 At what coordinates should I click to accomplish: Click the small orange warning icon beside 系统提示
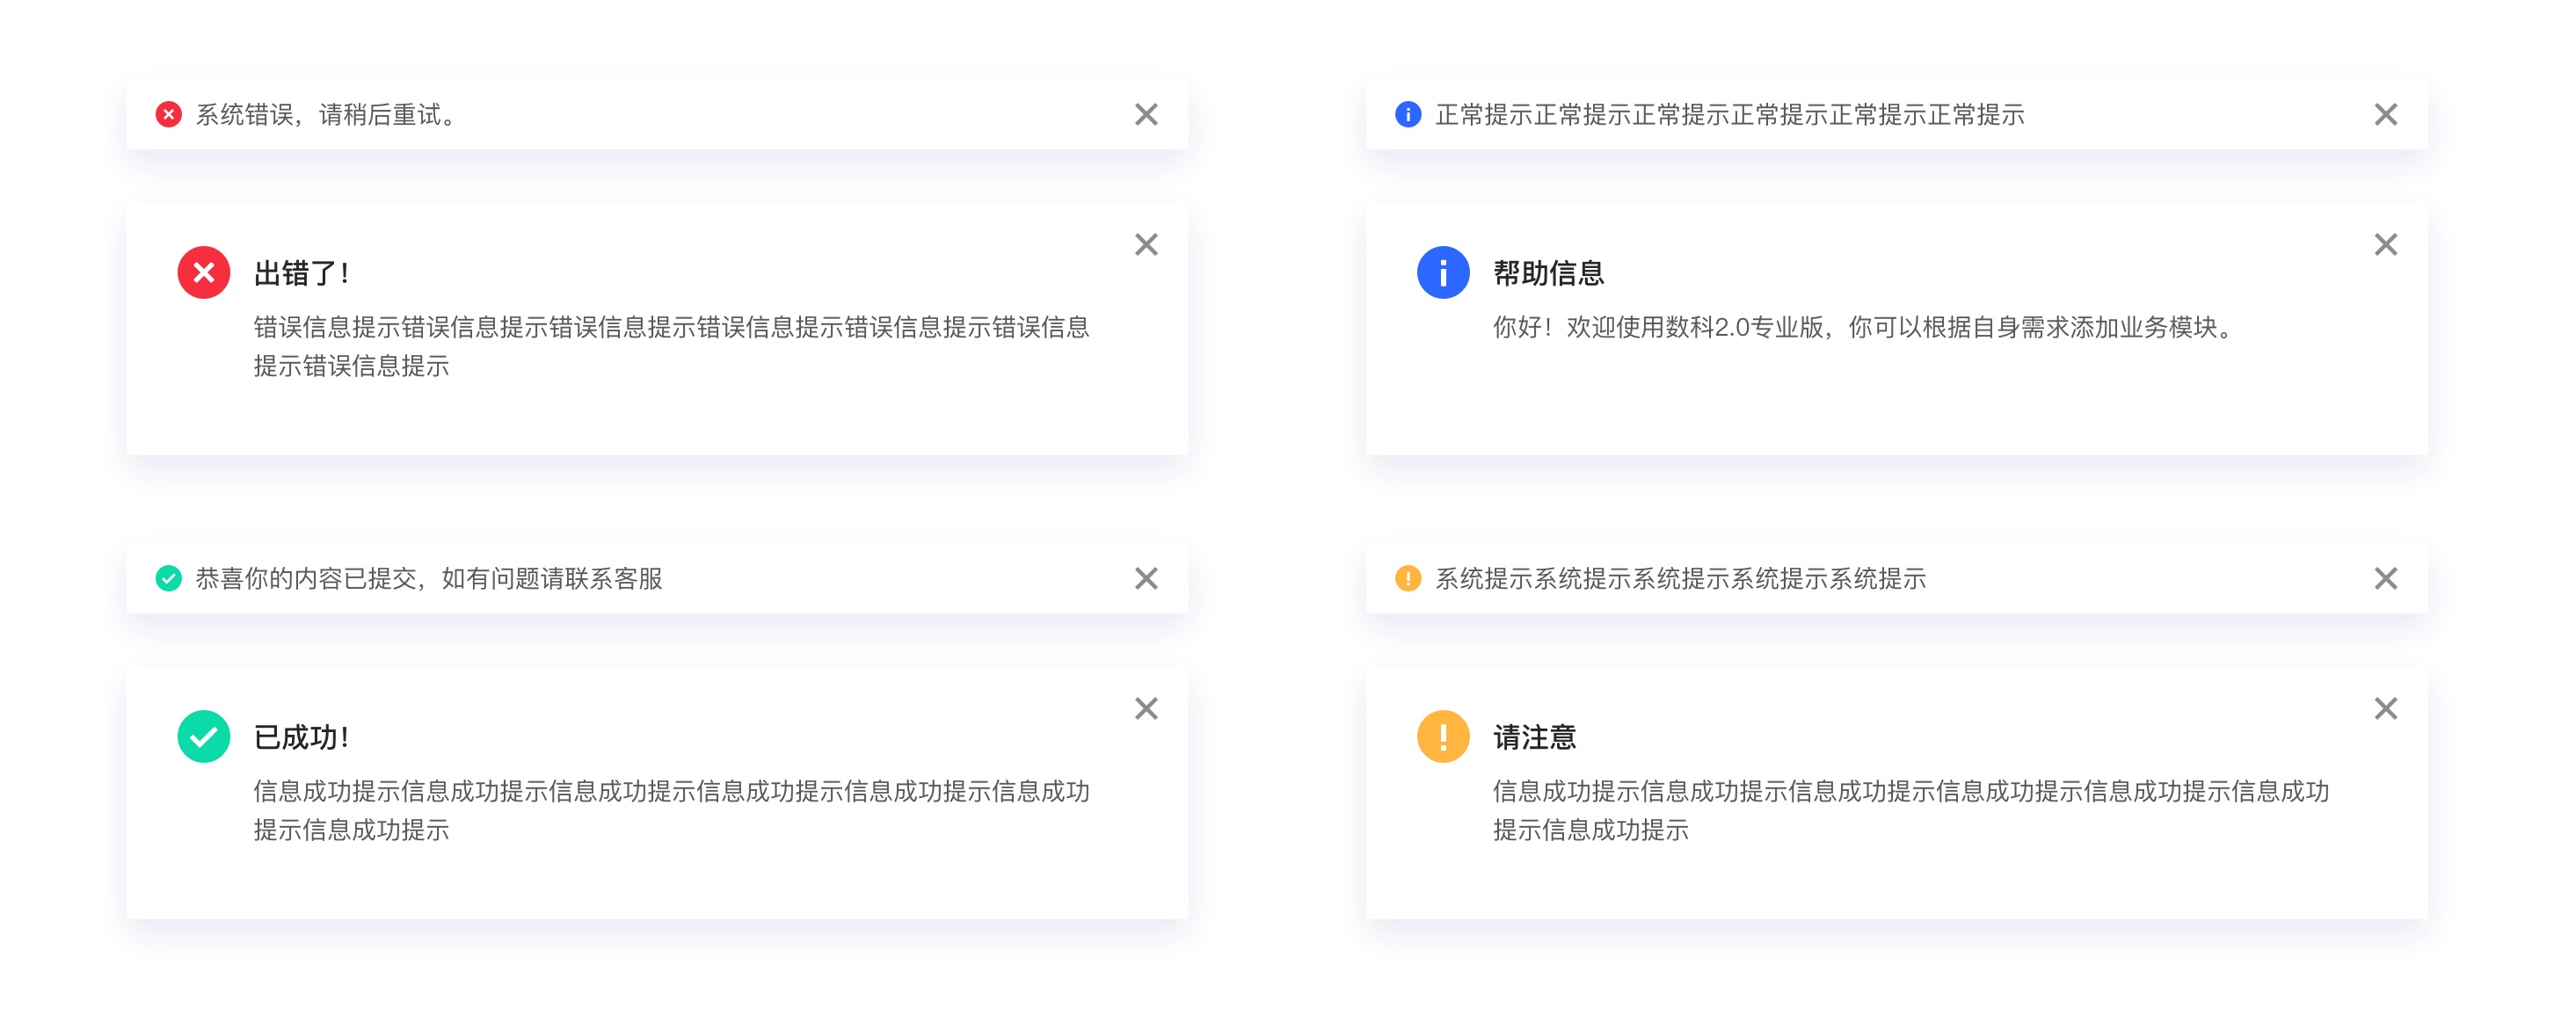[1408, 579]
